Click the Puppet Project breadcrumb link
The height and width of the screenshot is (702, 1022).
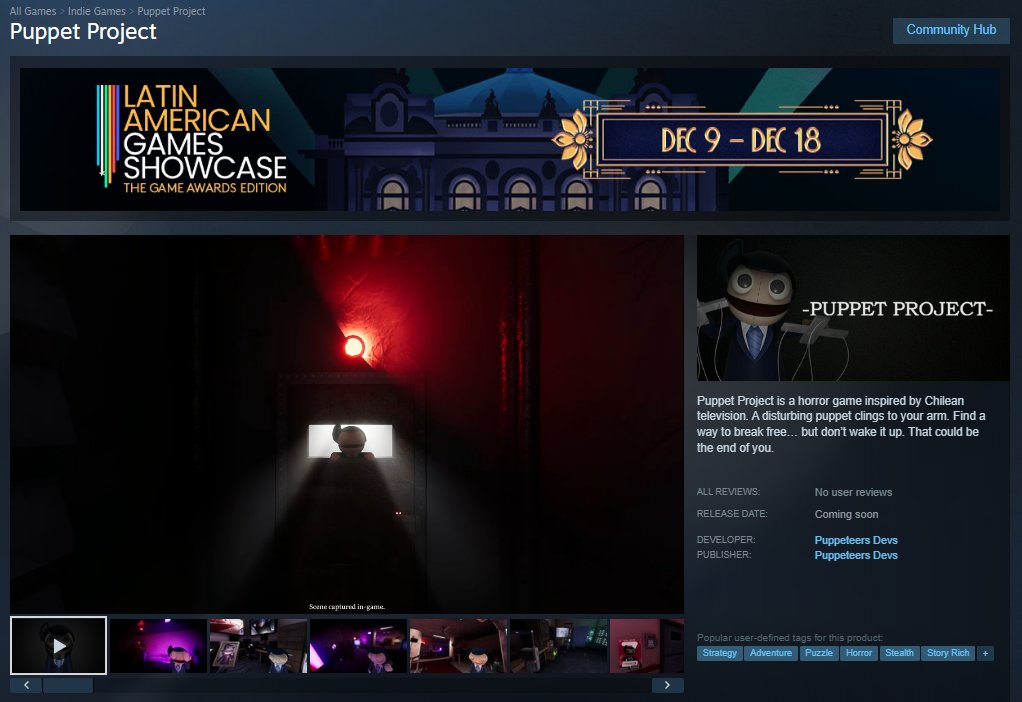point(171,11)
